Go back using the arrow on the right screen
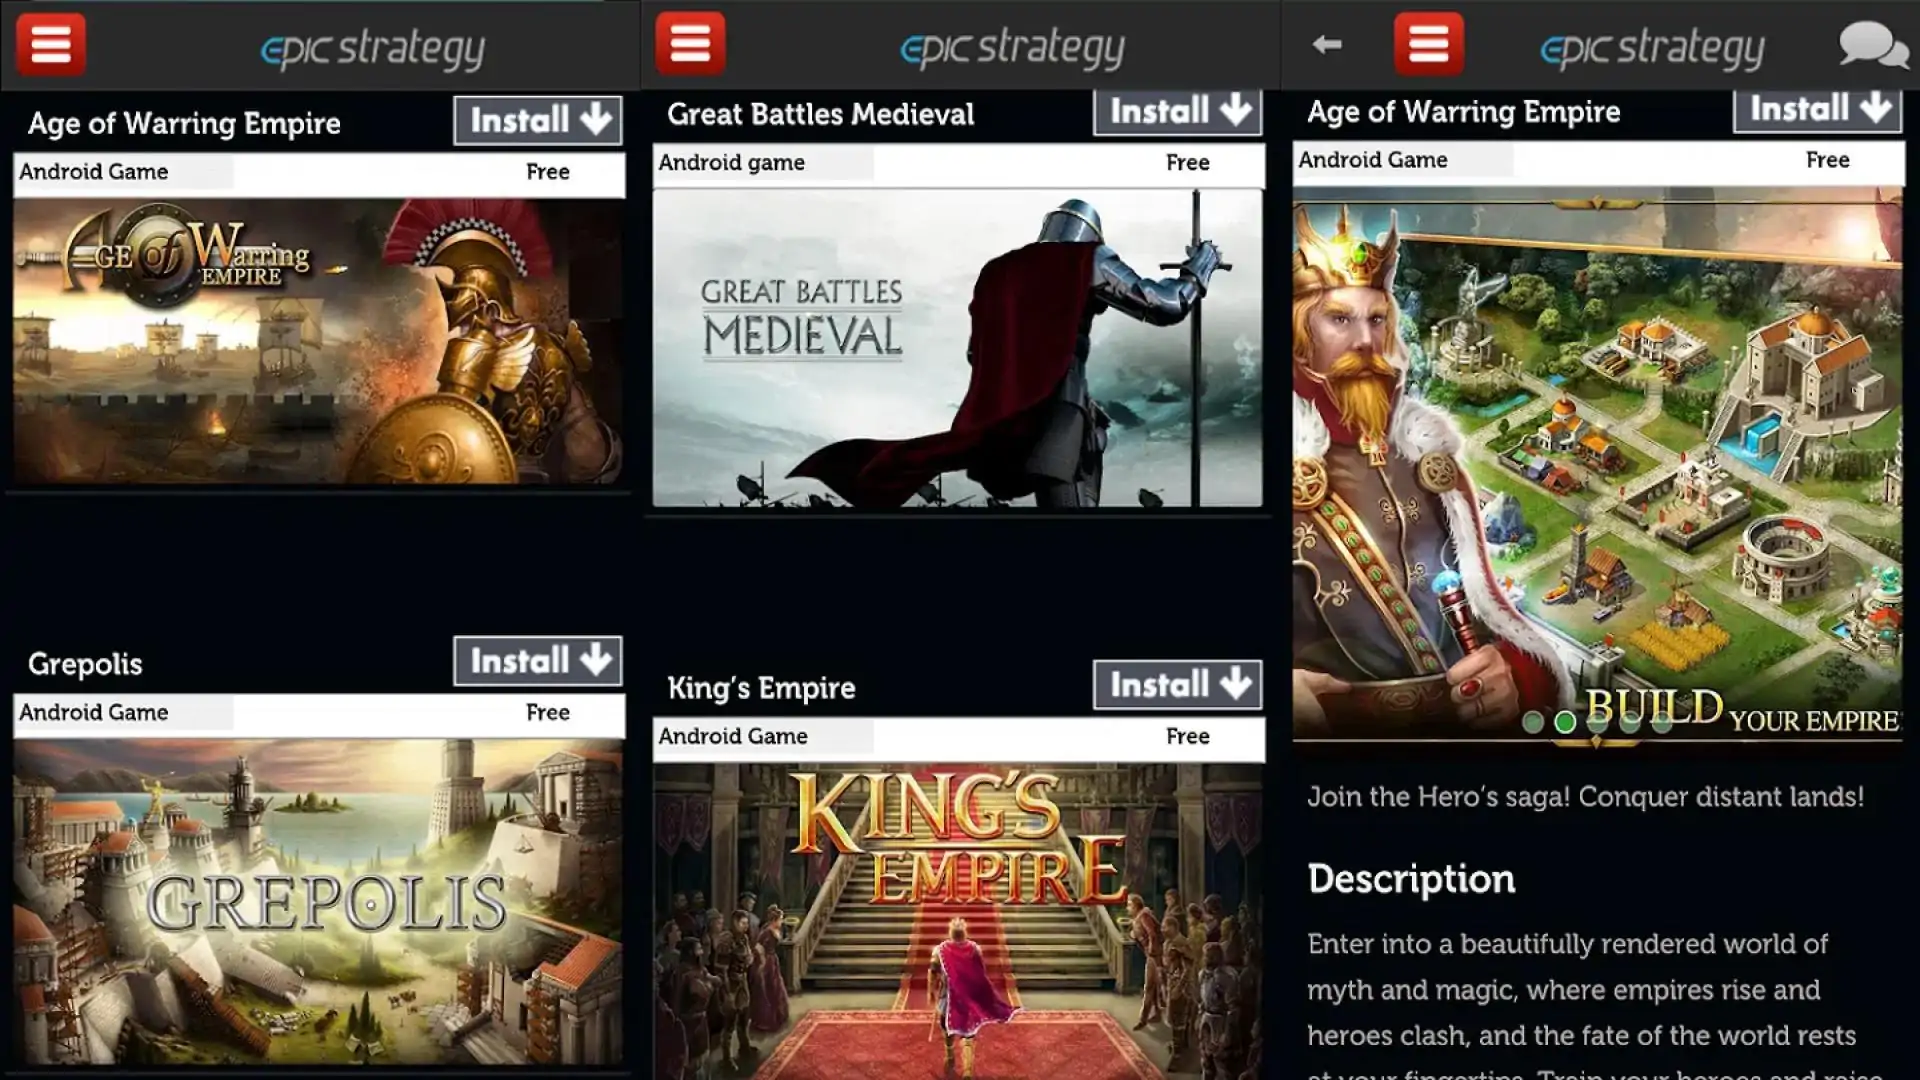 coord(1327,44)
